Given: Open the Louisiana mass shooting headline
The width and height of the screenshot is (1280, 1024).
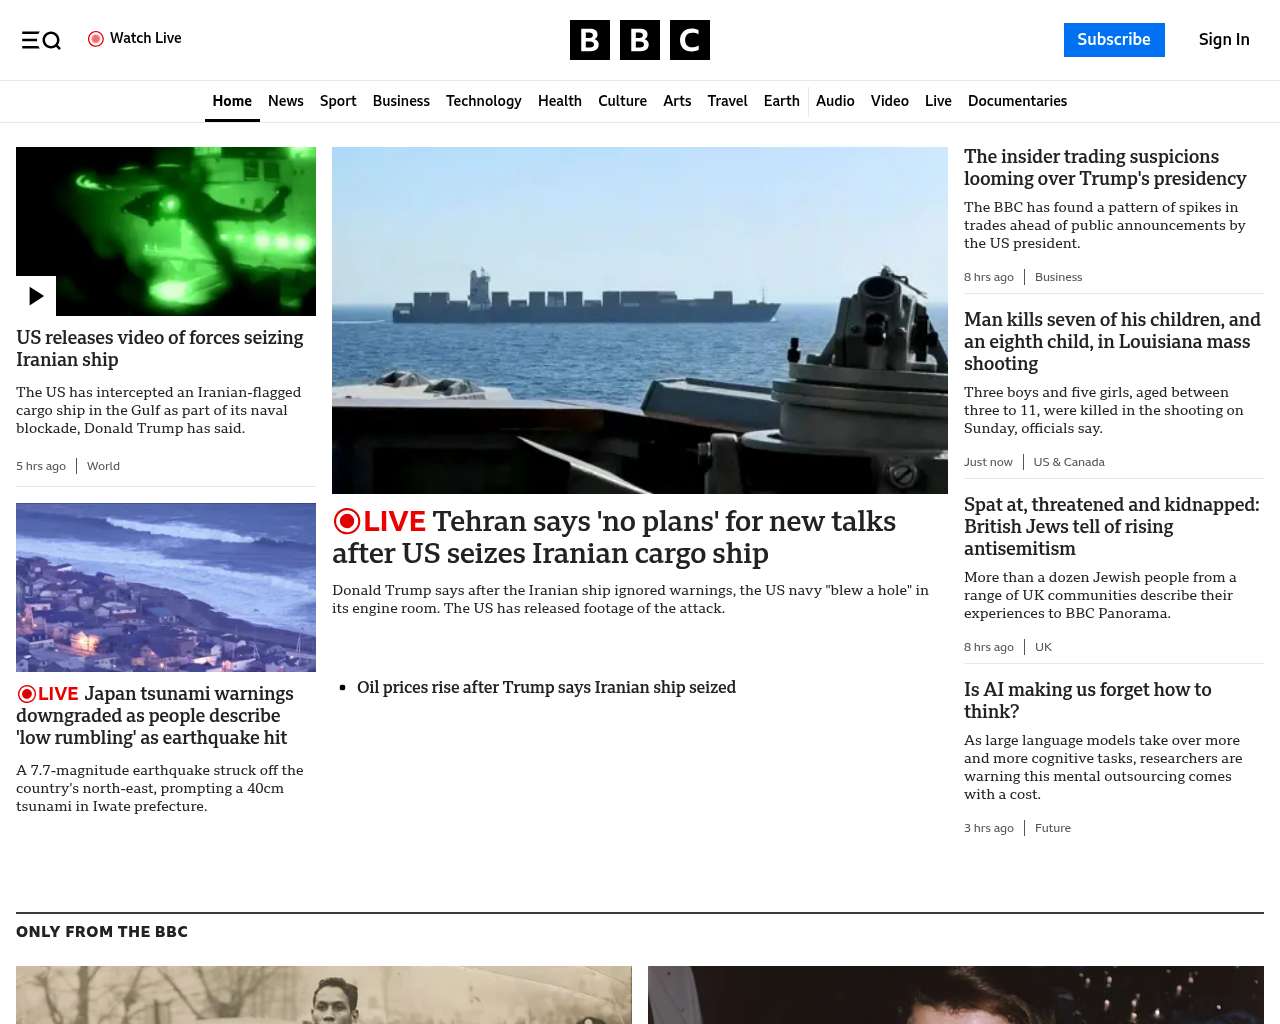Looking at the screenshot, I should (1112, 341).
